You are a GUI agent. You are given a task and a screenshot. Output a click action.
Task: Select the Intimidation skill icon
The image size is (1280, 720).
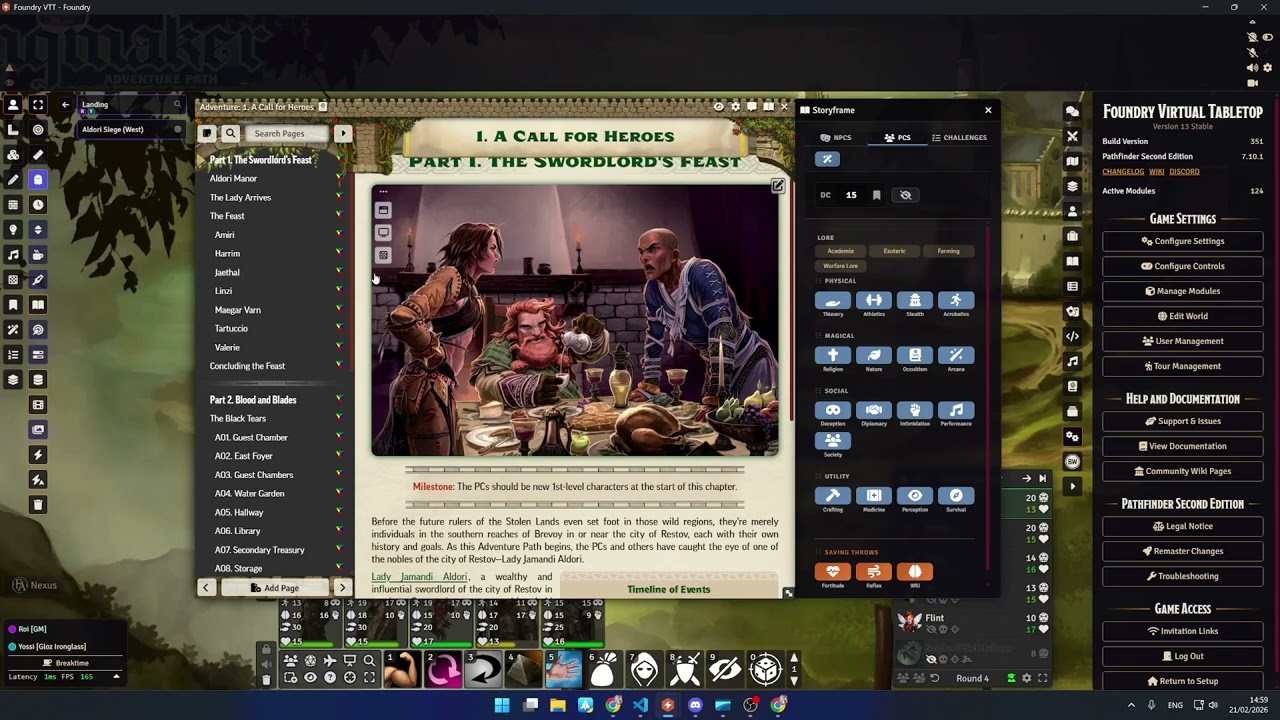pyautogui.click(x=915, y=410)
